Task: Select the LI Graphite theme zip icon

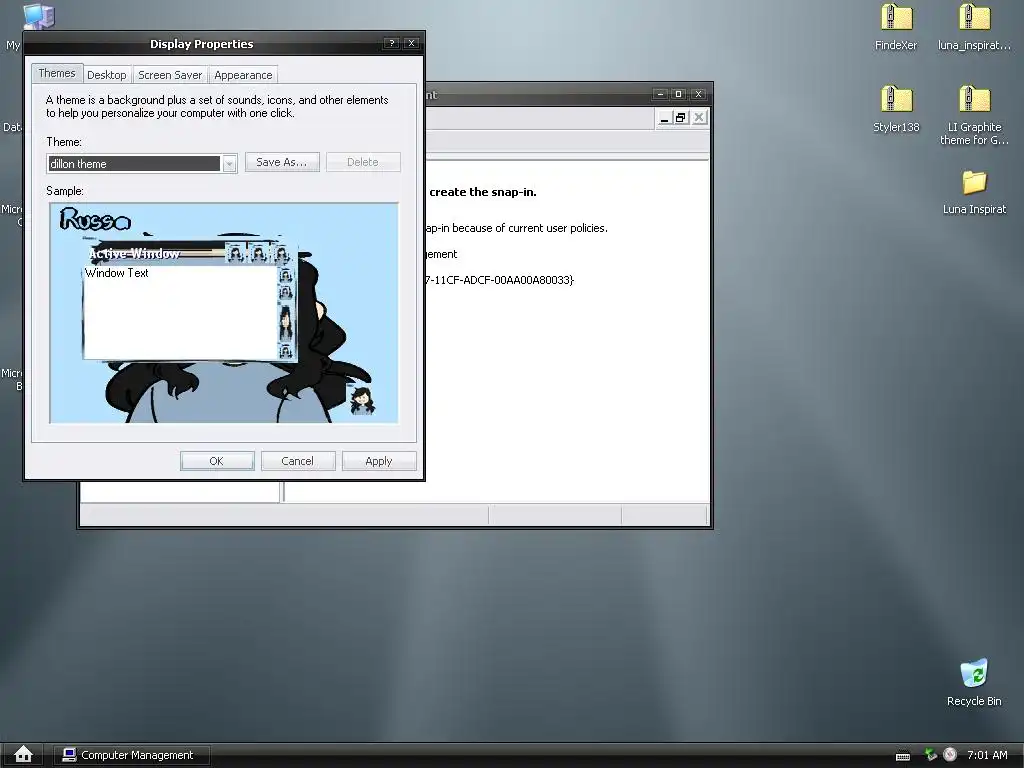Action: (x=974, y=100)
